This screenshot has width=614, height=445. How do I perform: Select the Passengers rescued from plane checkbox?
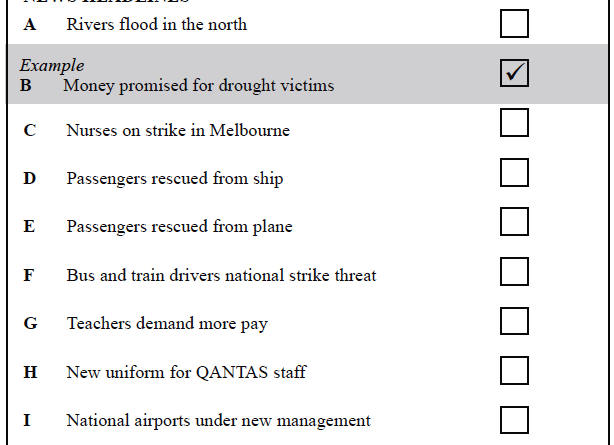(514, 221)
